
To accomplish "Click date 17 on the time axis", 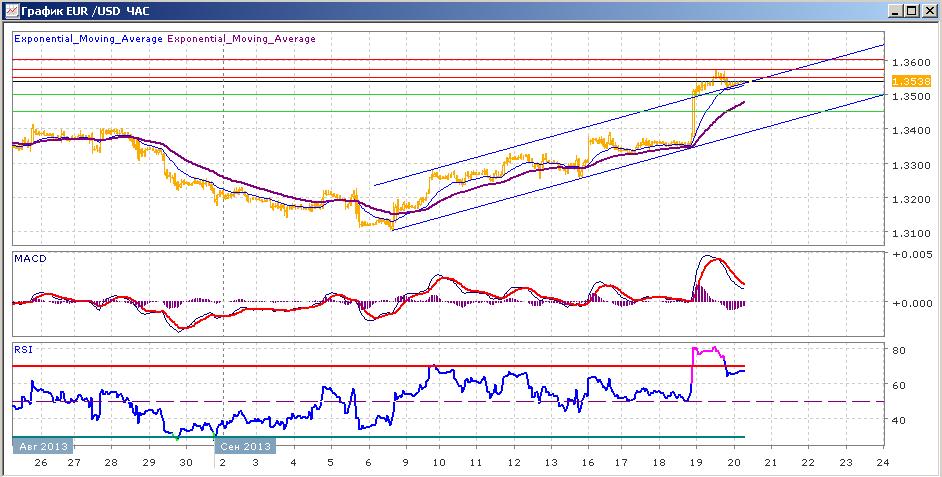I will click(621, 463).
